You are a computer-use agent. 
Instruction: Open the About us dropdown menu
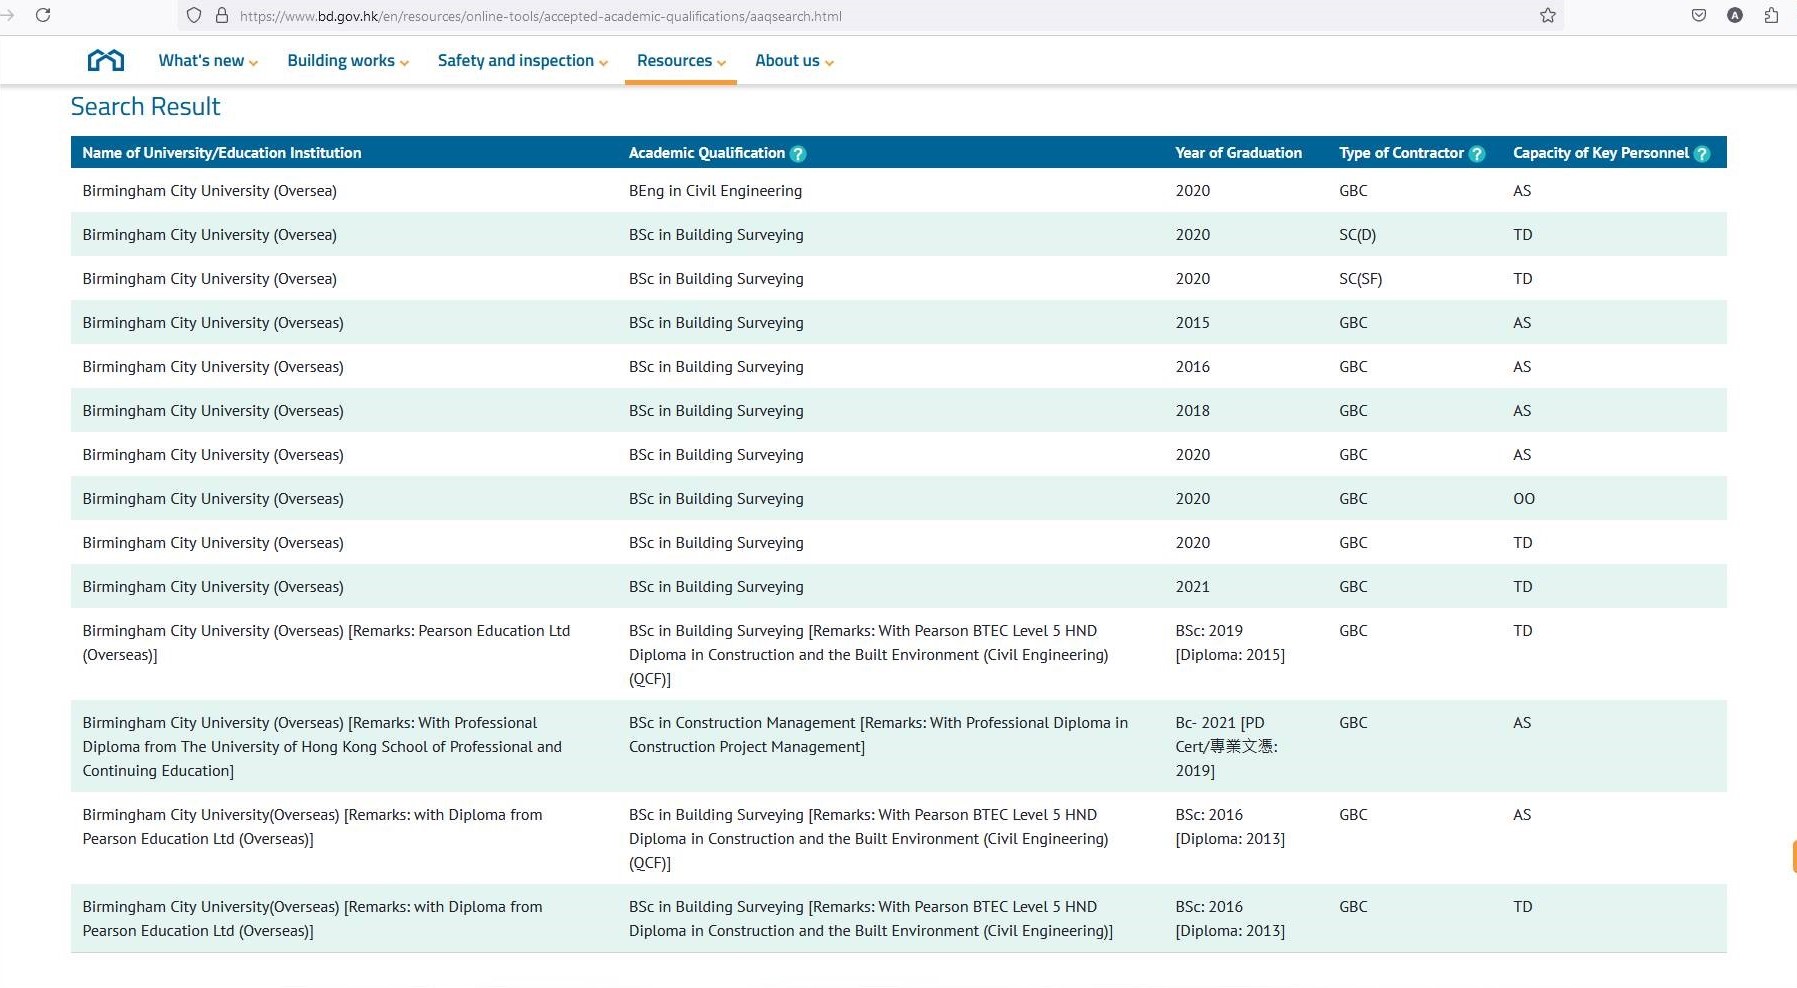[794, 61]
